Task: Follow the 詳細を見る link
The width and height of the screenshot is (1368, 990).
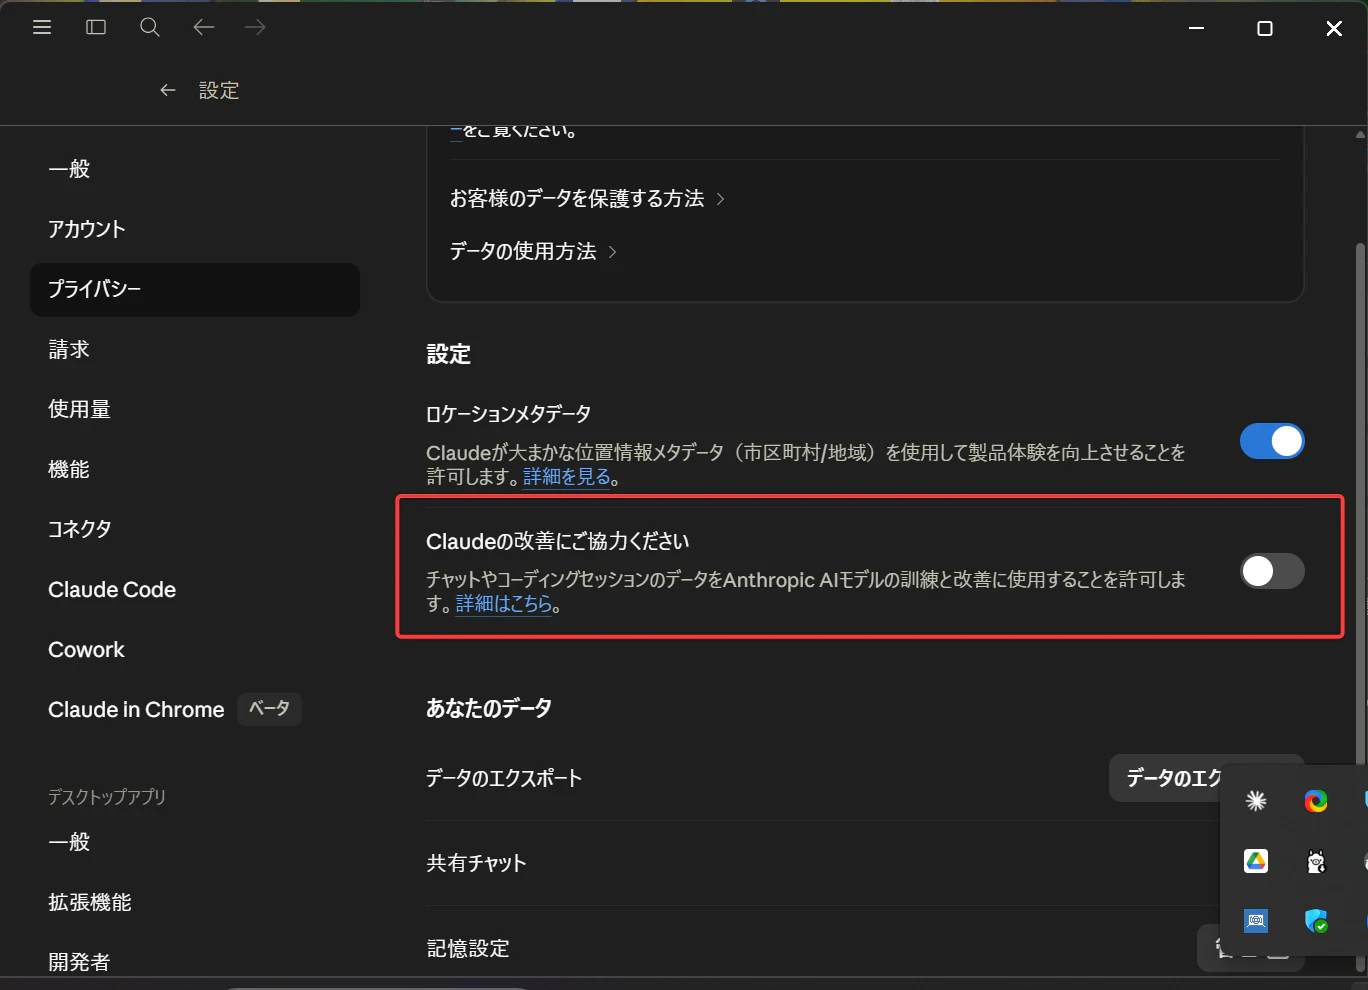Action: 567,477
